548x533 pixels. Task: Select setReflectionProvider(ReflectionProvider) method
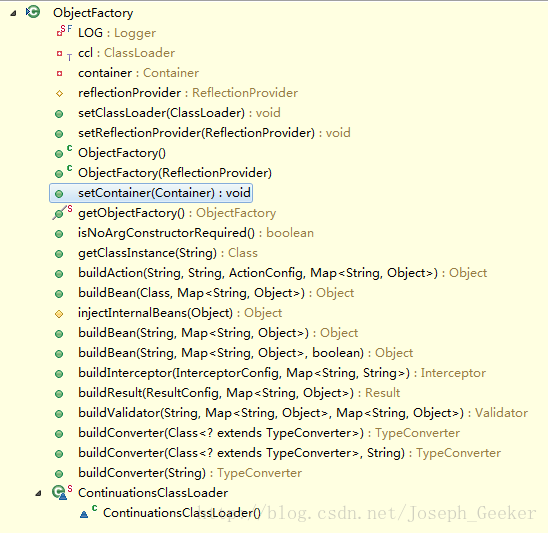[x=214, y=133]
